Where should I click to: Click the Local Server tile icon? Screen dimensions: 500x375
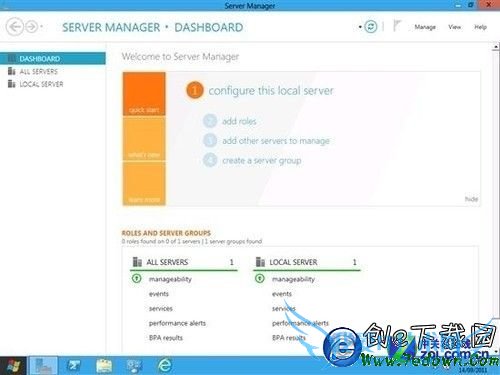260,262
